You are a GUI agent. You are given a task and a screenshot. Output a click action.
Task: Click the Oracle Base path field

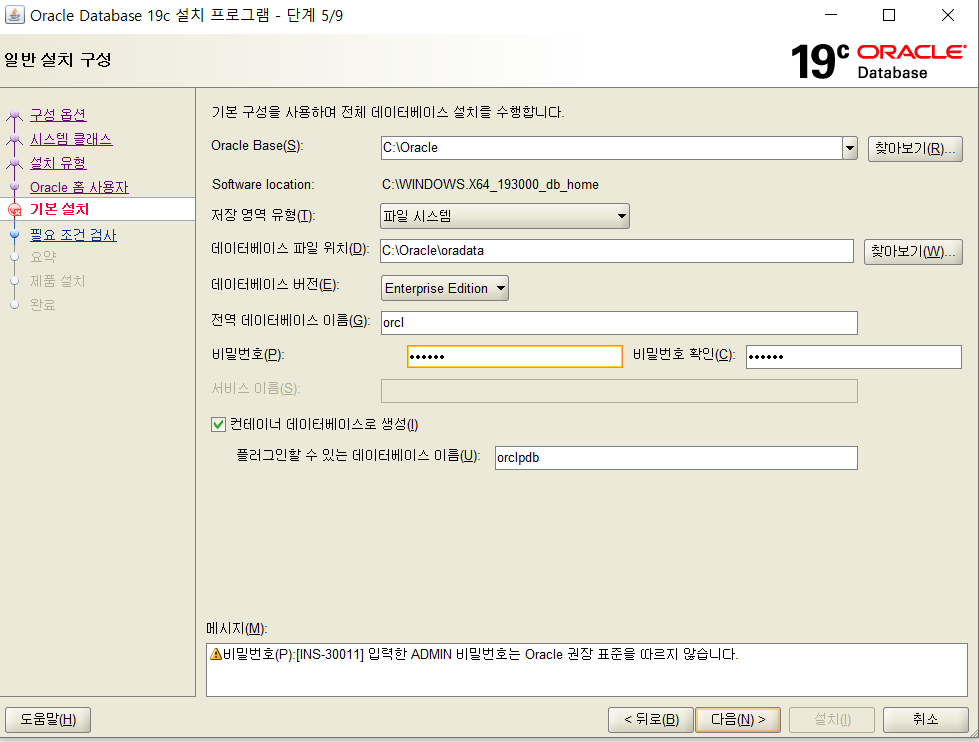pos(611,148)
